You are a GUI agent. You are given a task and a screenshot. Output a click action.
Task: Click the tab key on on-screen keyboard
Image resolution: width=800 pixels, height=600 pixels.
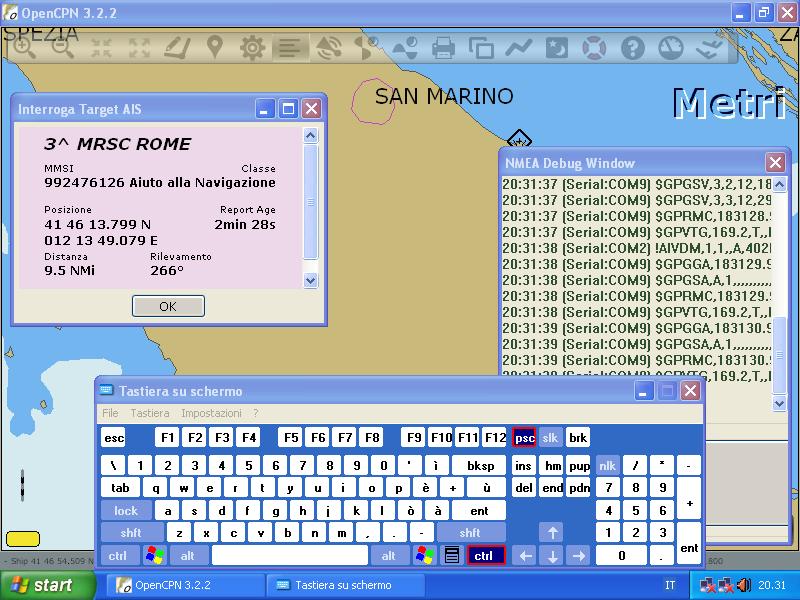tap(120, 488)
